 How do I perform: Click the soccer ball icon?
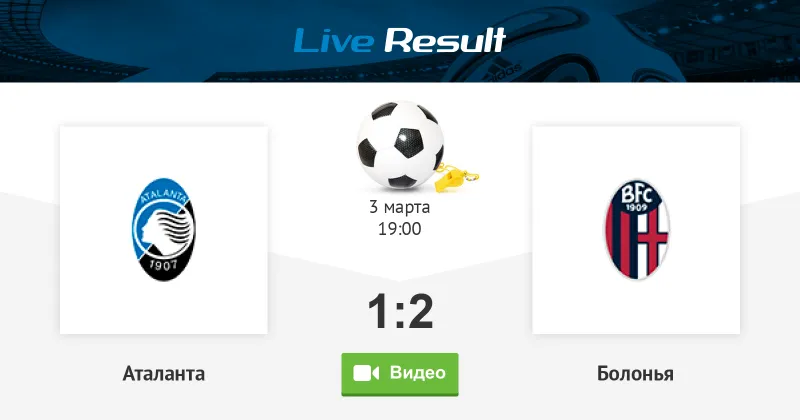click(400, 144)
